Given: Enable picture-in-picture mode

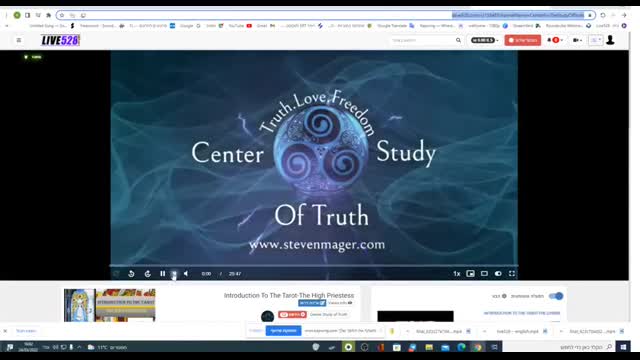Looking at the screenshot, I should pos(470,273).
